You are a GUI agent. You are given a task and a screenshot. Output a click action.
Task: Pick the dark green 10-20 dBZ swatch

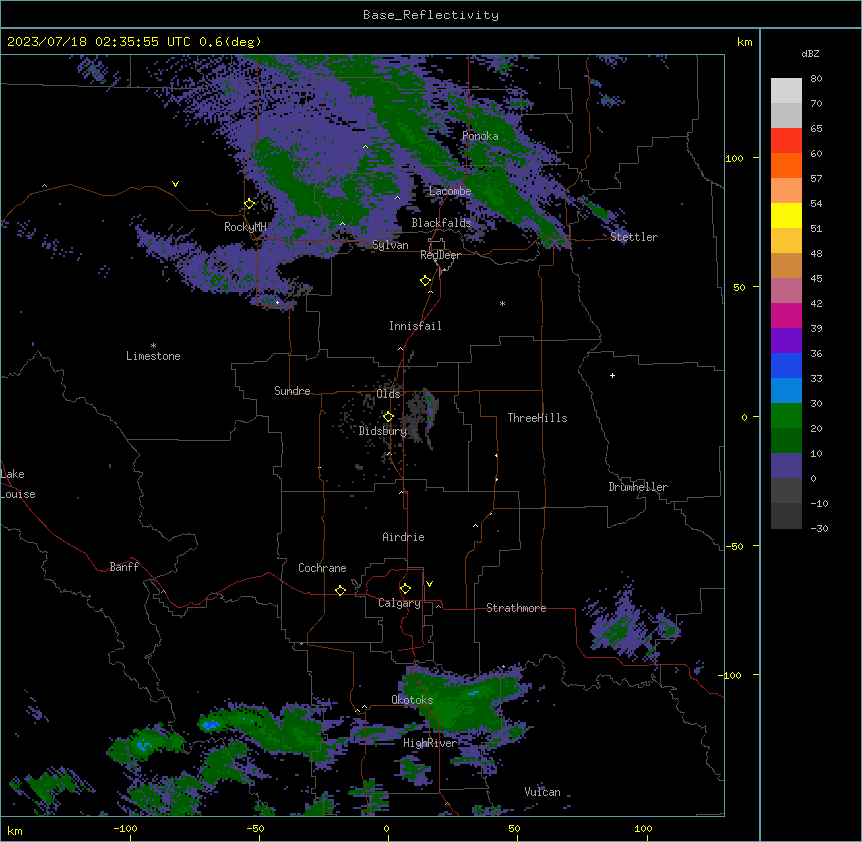(786, 441)
